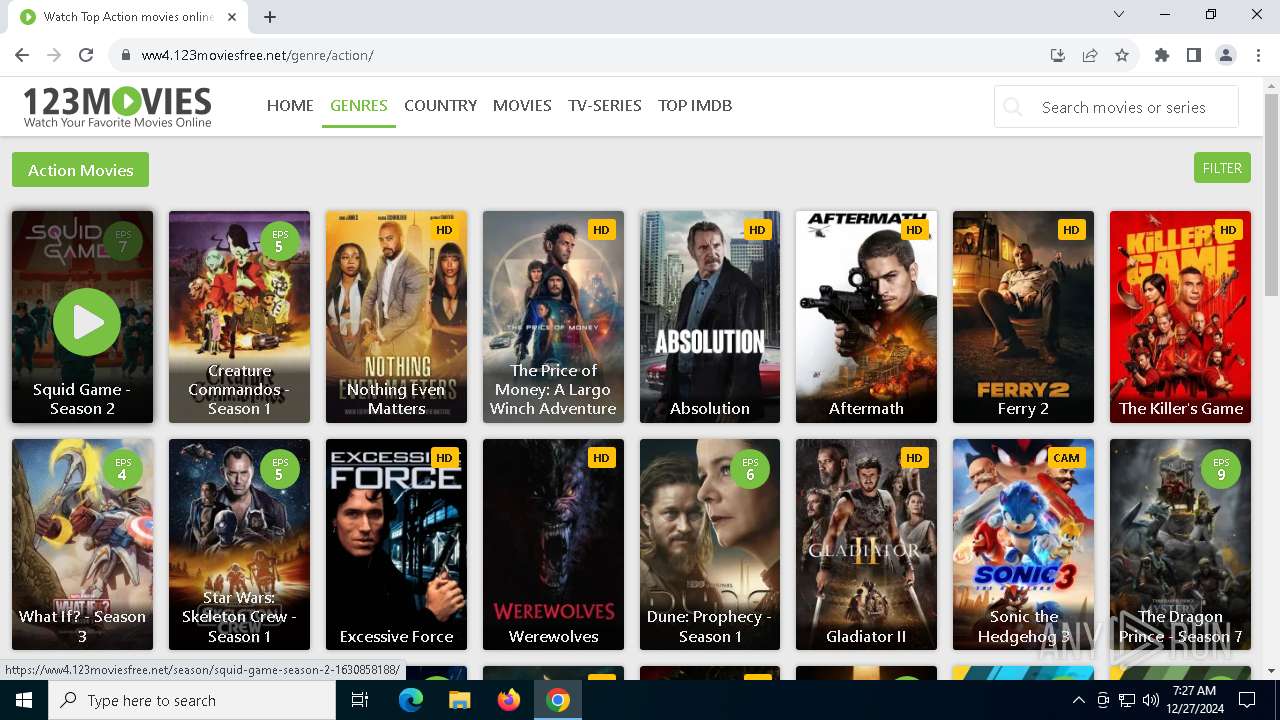Open the Gladiator II poster
Screen dimensions: 1280x720
pos(866,544)
